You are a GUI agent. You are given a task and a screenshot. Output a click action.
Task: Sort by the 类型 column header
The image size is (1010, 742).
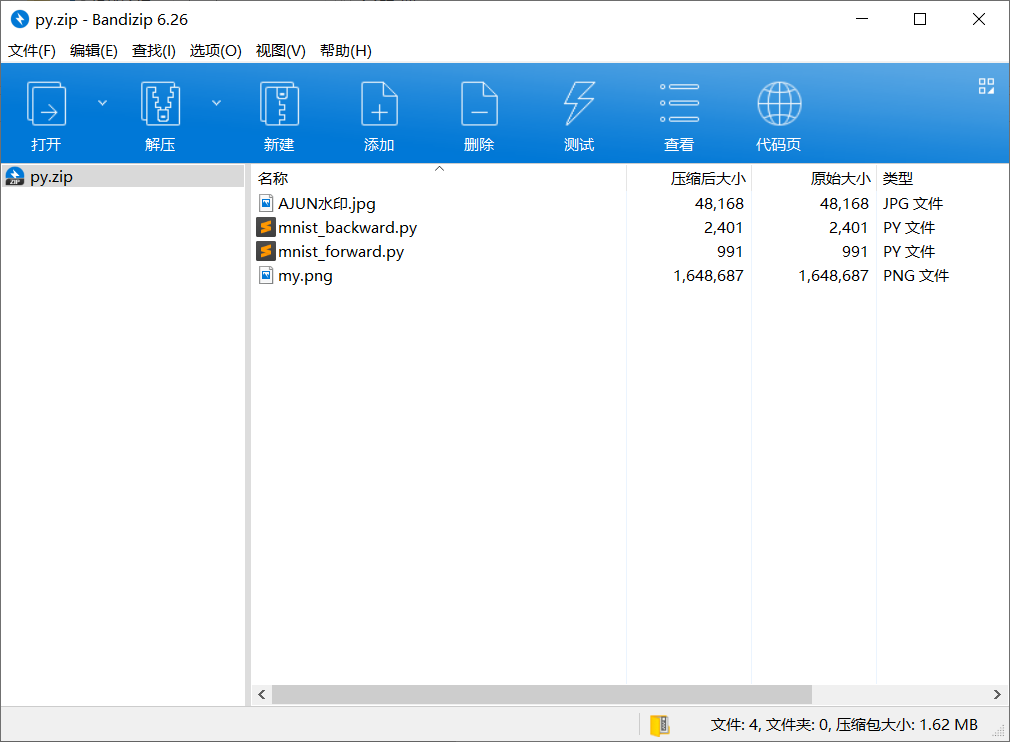pos(898,178)
